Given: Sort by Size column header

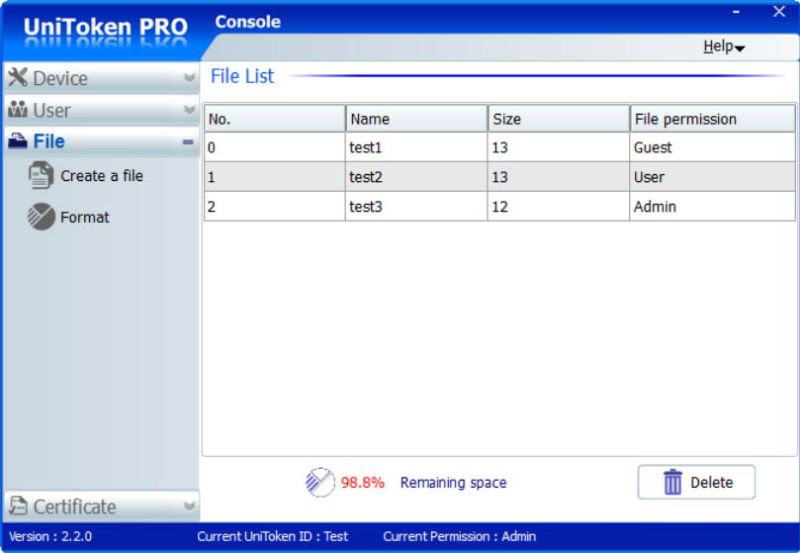Looking at the screenshot, I should (x=558, y=119).
